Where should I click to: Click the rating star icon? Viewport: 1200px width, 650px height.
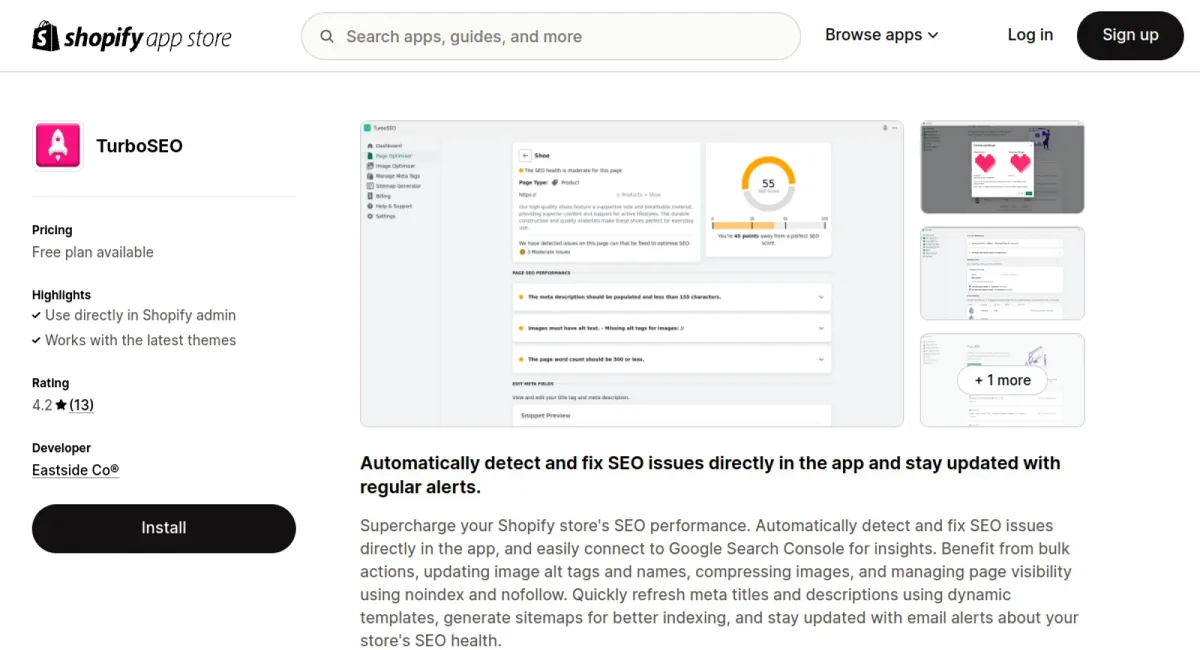pos(61,405)
